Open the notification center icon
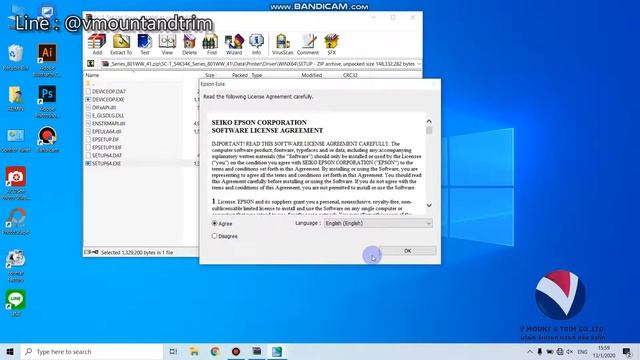The image size is (640, 360). 627,351
